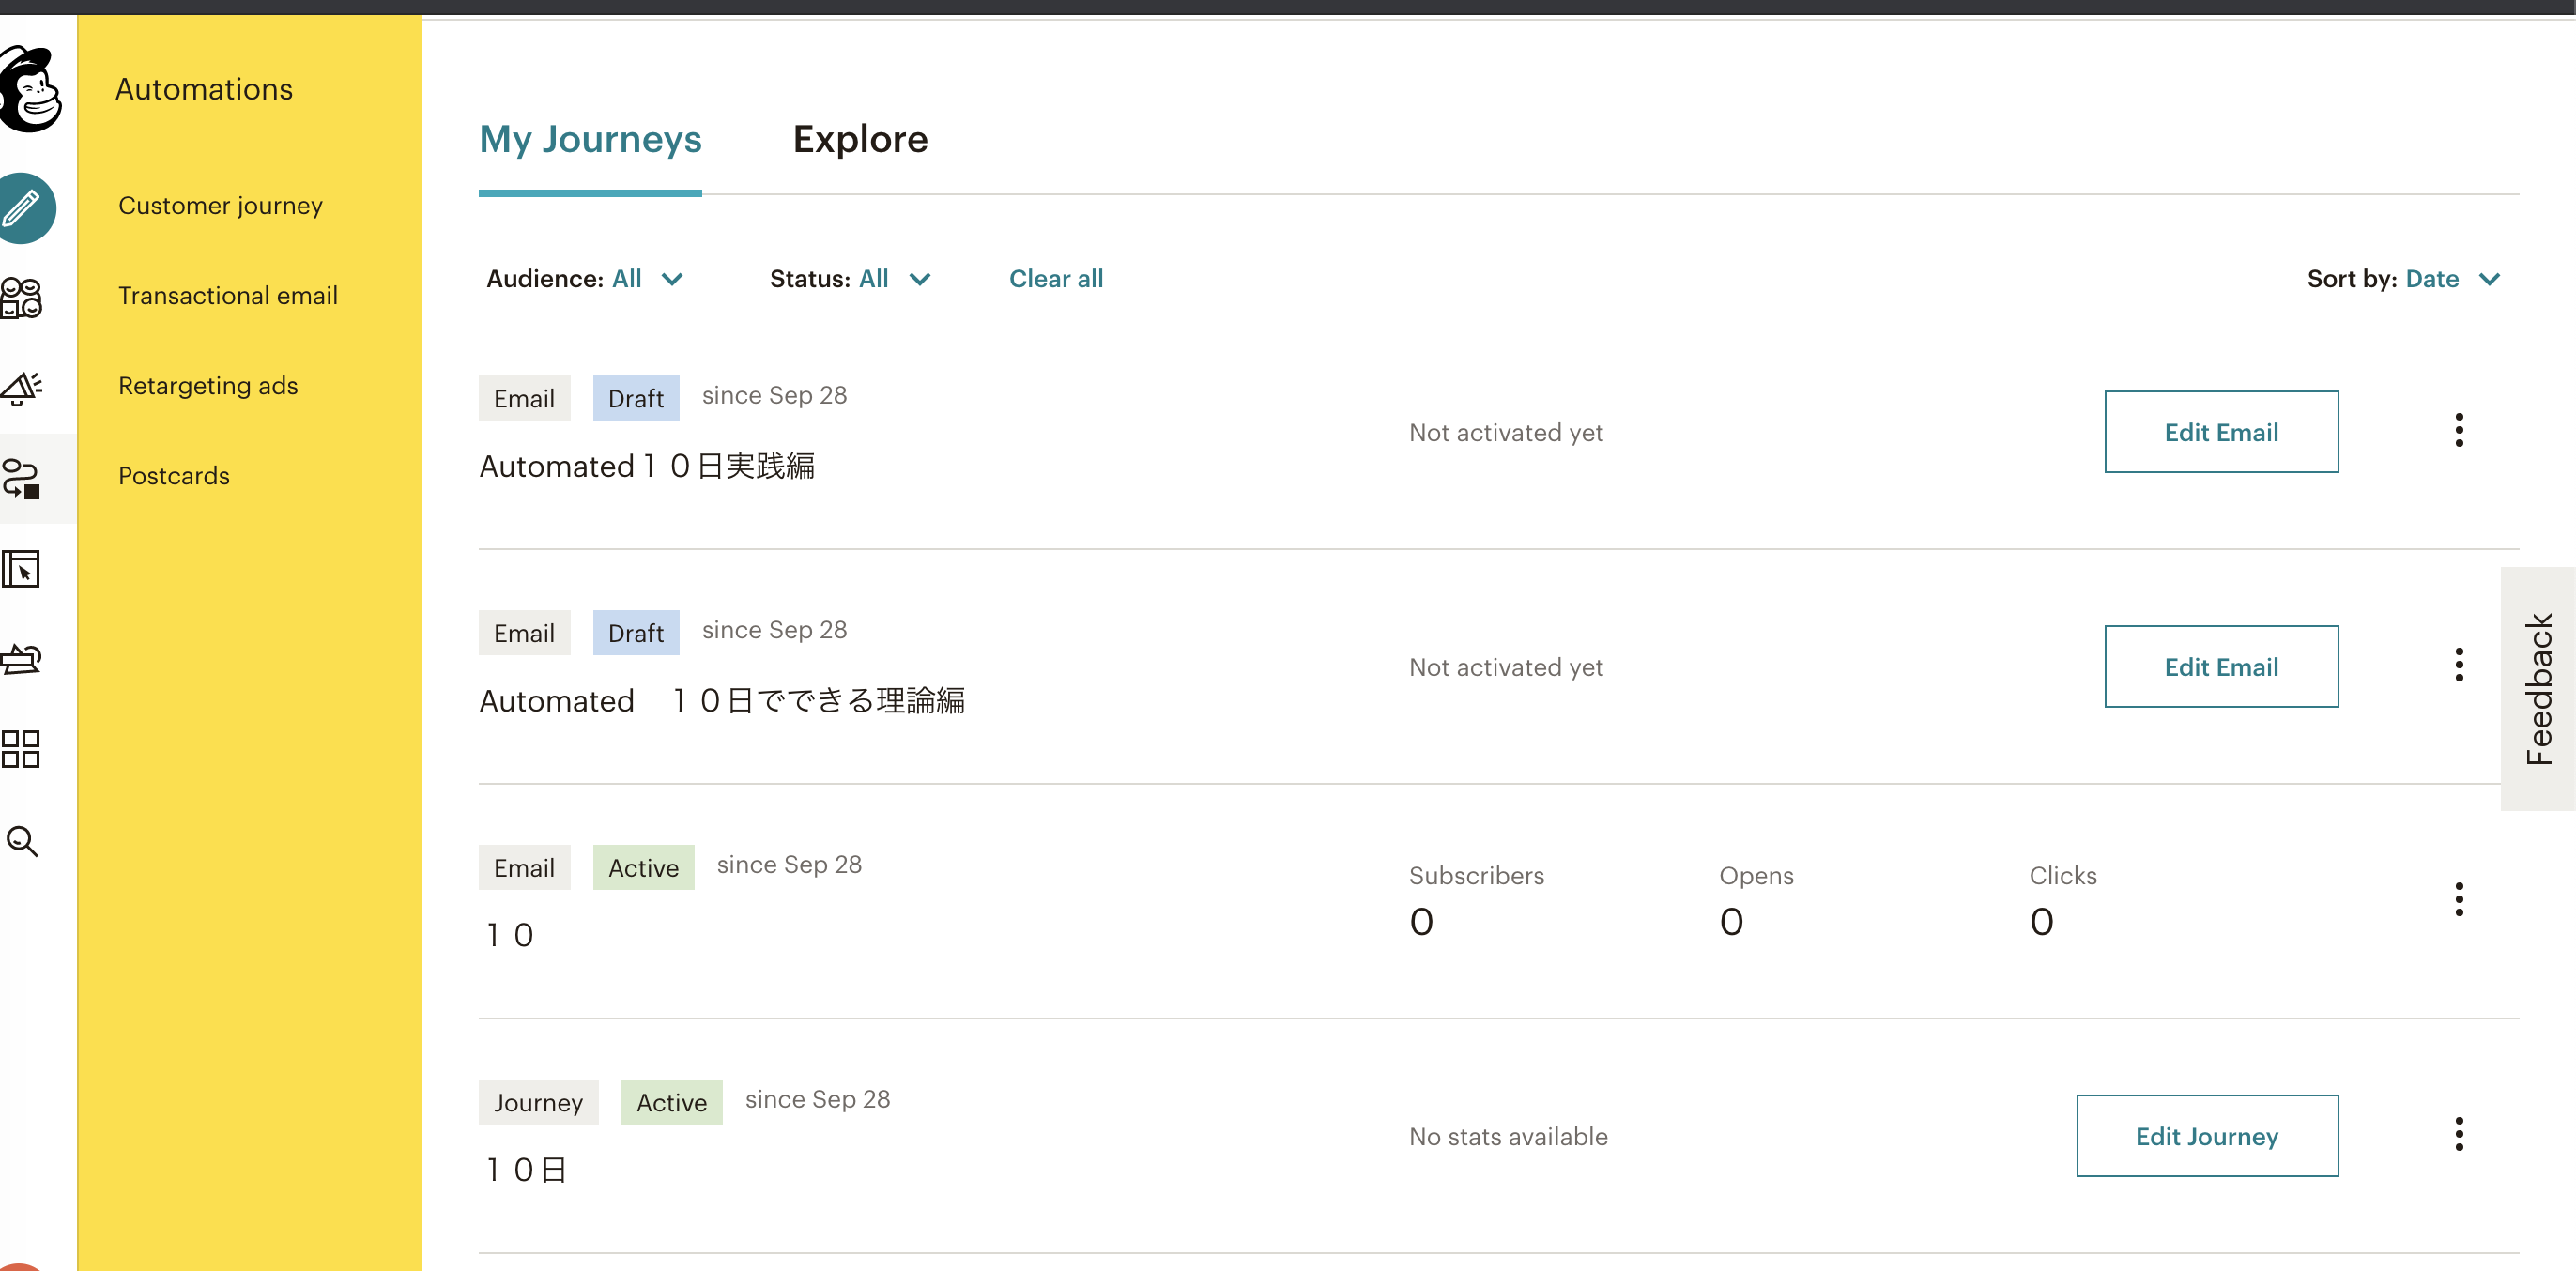Open the Content studio icon

(x=21, y=659)
